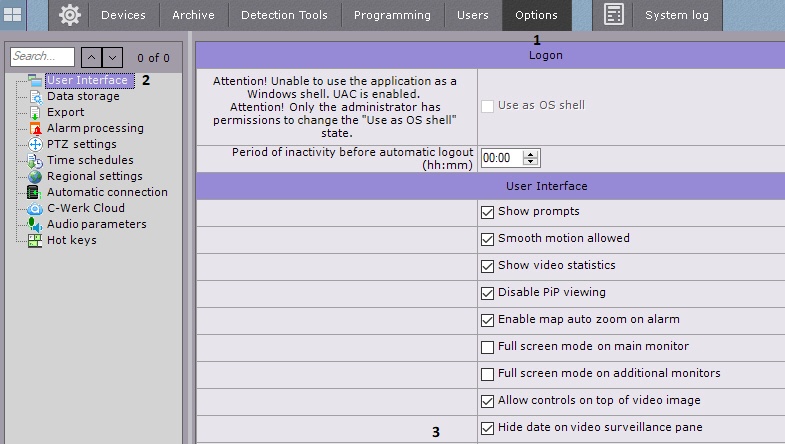
Task: Click the Data storage icon in tree
Action: 35,97
